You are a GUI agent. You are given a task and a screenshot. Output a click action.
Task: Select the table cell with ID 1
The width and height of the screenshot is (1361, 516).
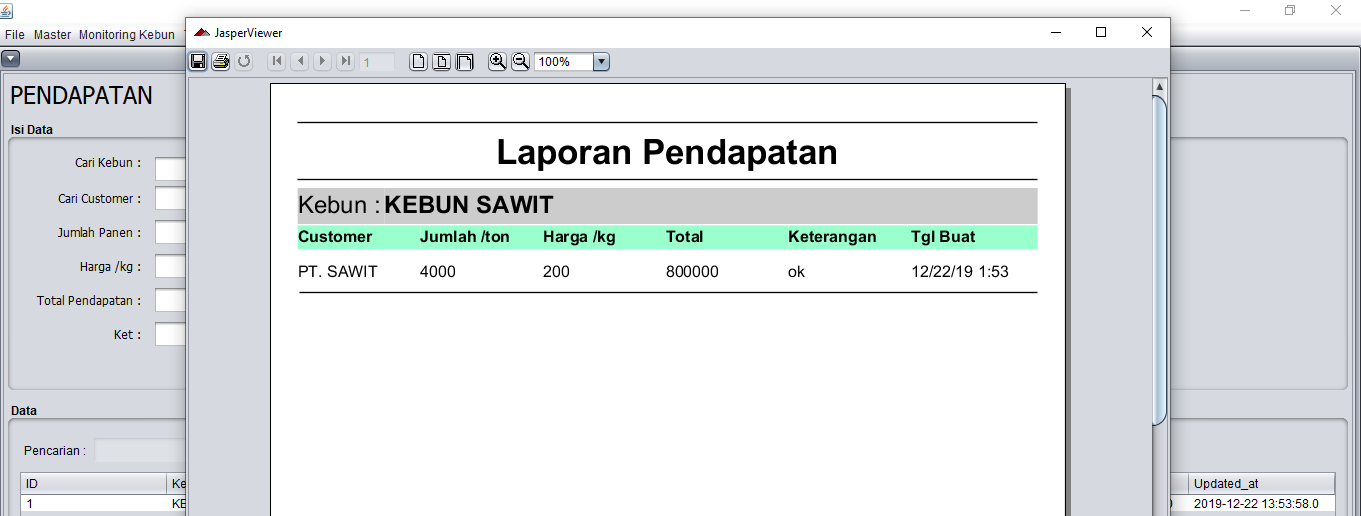pyautogui.click(x=94, y=504)
